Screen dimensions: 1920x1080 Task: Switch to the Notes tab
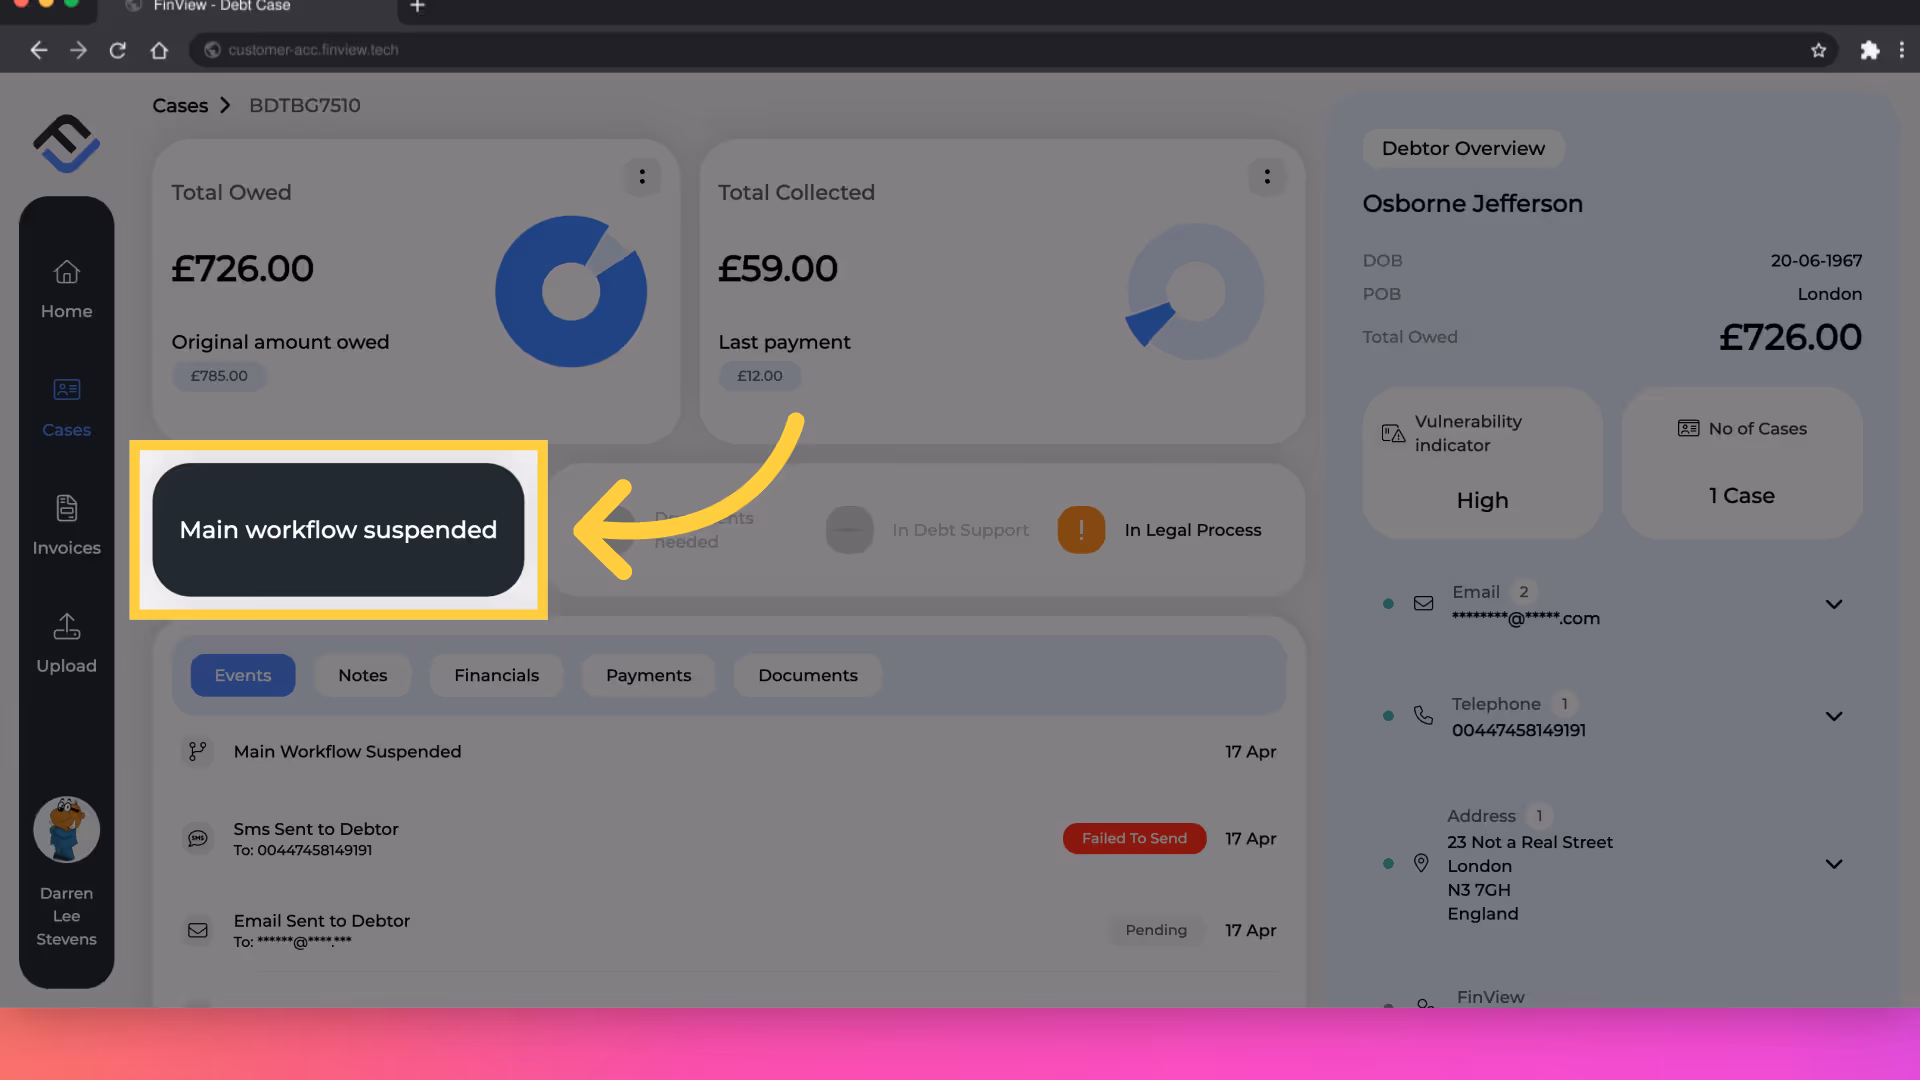pos(362,675)
